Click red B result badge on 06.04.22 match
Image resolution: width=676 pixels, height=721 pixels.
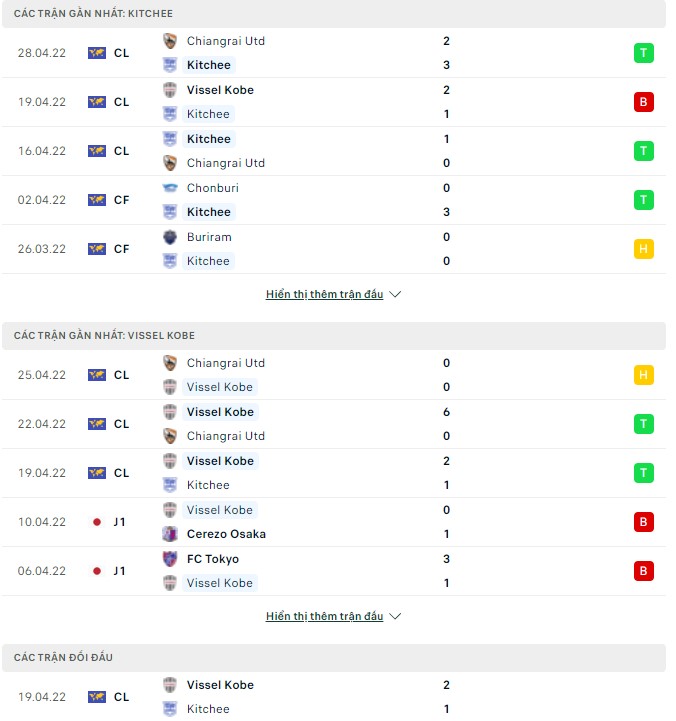[644, 571]
